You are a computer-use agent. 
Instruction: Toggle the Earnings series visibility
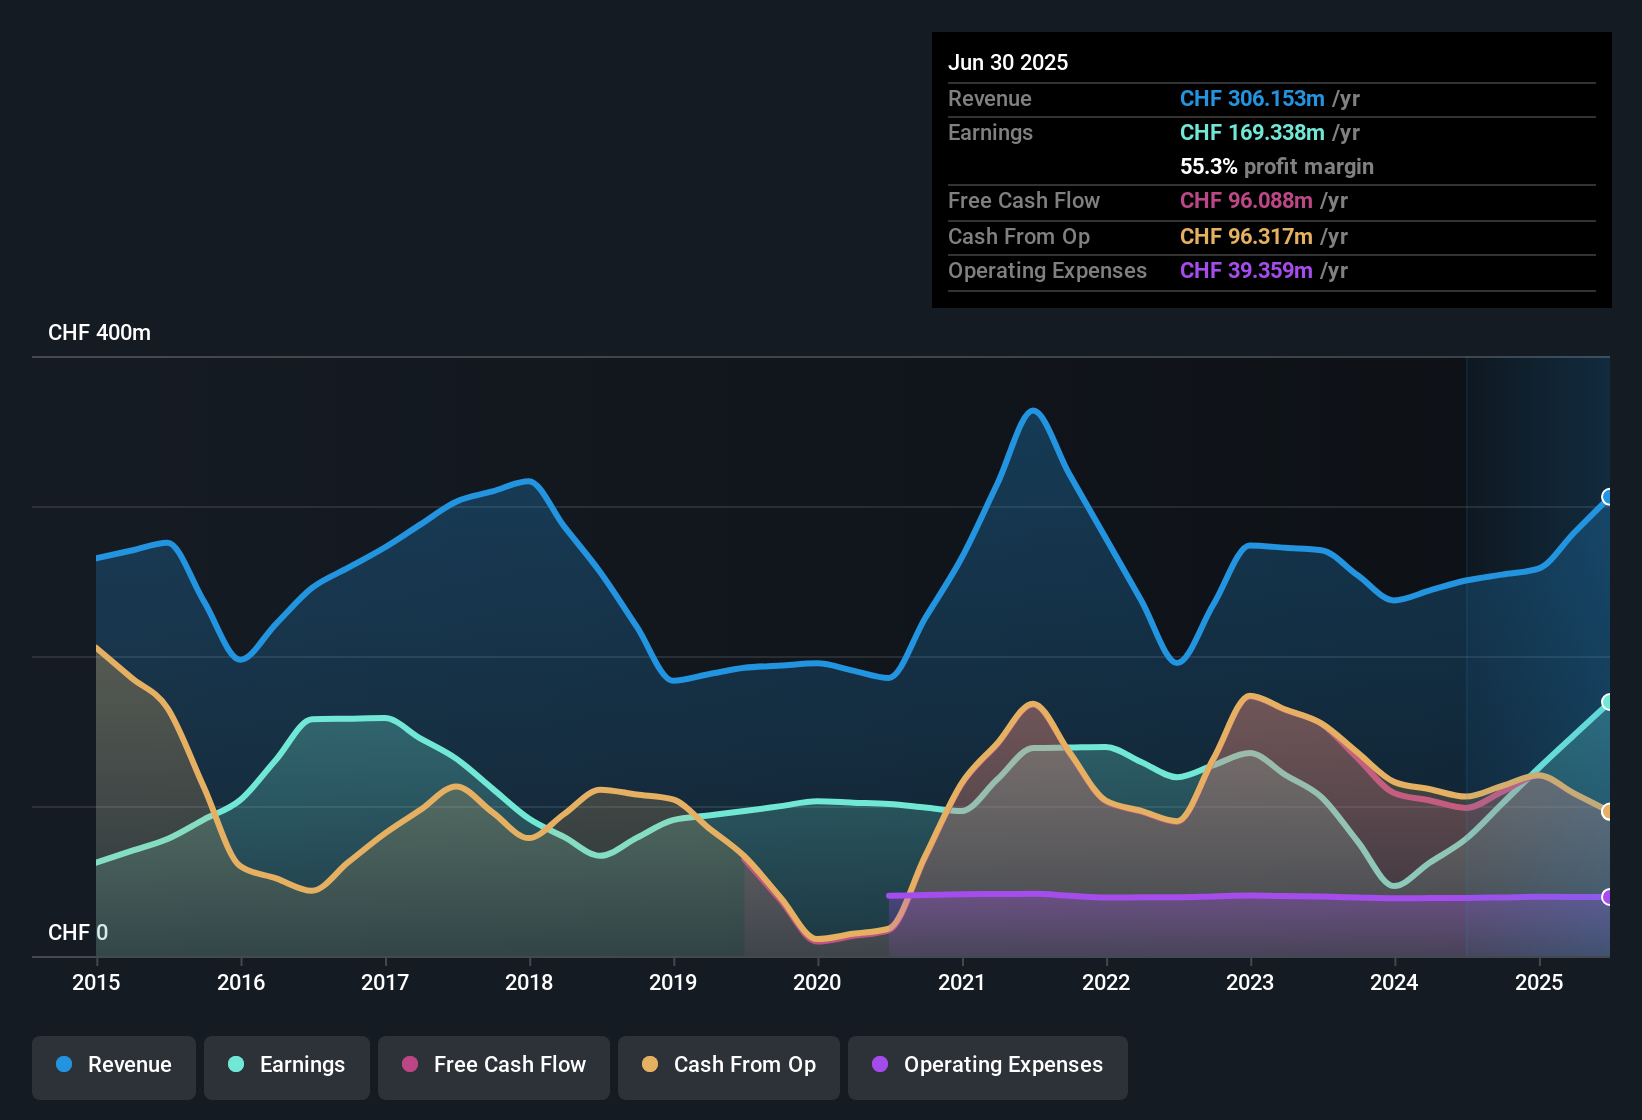[287, 1066]
